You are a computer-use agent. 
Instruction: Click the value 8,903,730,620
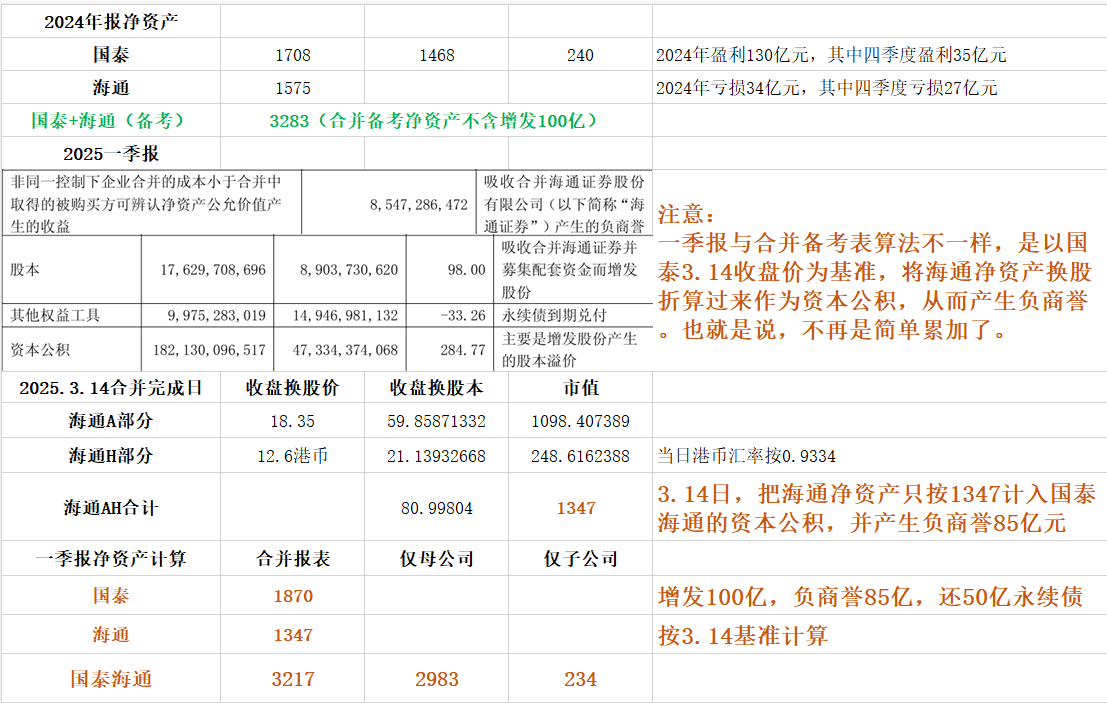coord(349,270)
